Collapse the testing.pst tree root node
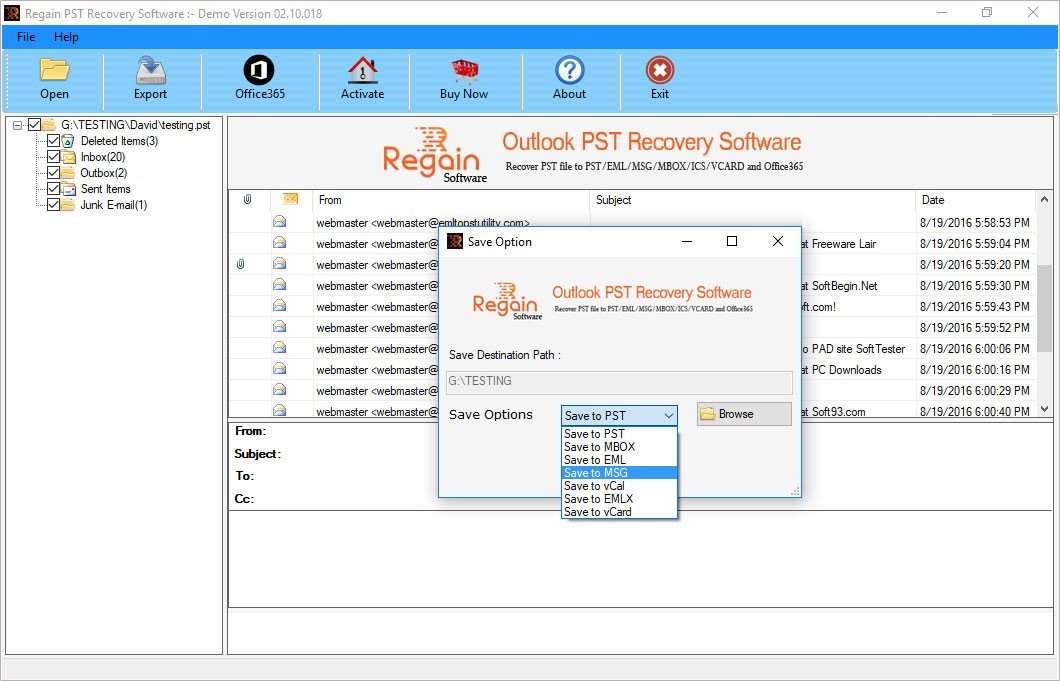 pos(17,125)
